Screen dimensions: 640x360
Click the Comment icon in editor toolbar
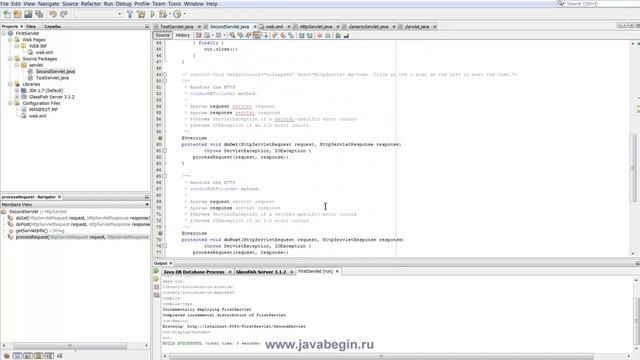click(x=338, y=36)
